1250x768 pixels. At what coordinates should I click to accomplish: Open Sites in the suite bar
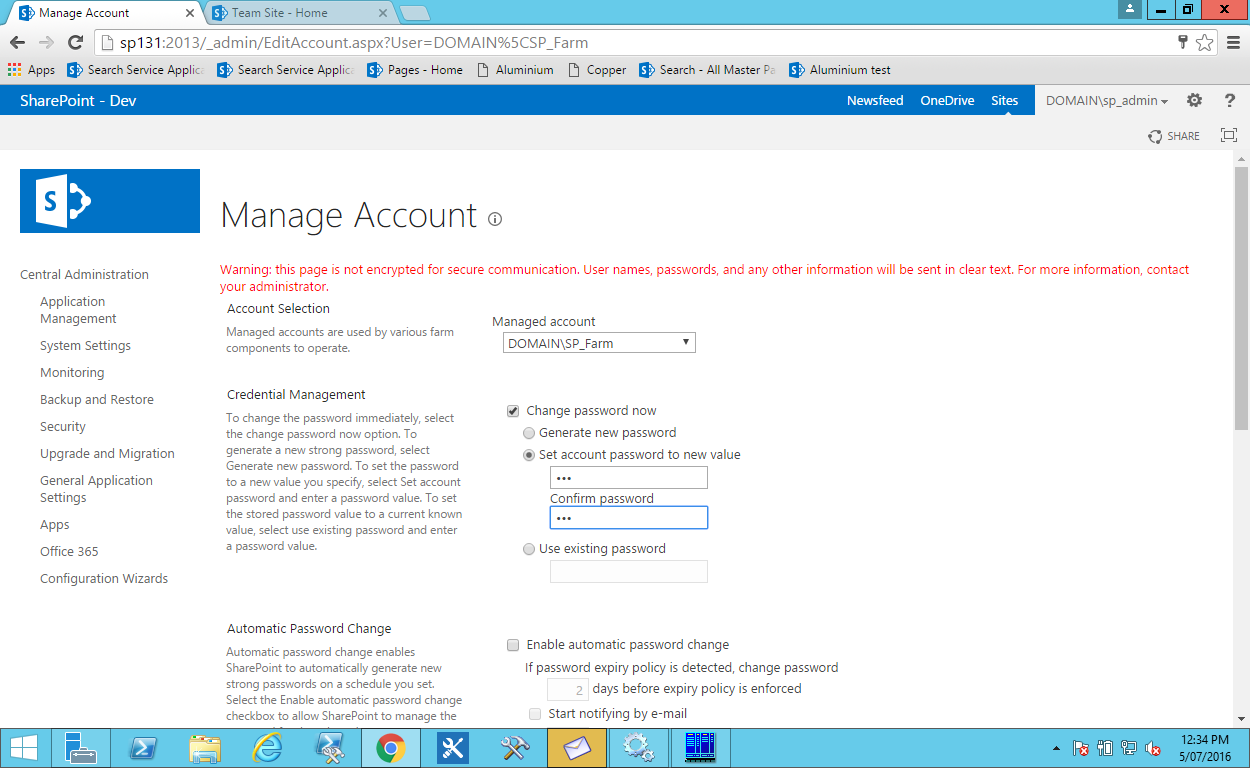(x=1005, y=100)
